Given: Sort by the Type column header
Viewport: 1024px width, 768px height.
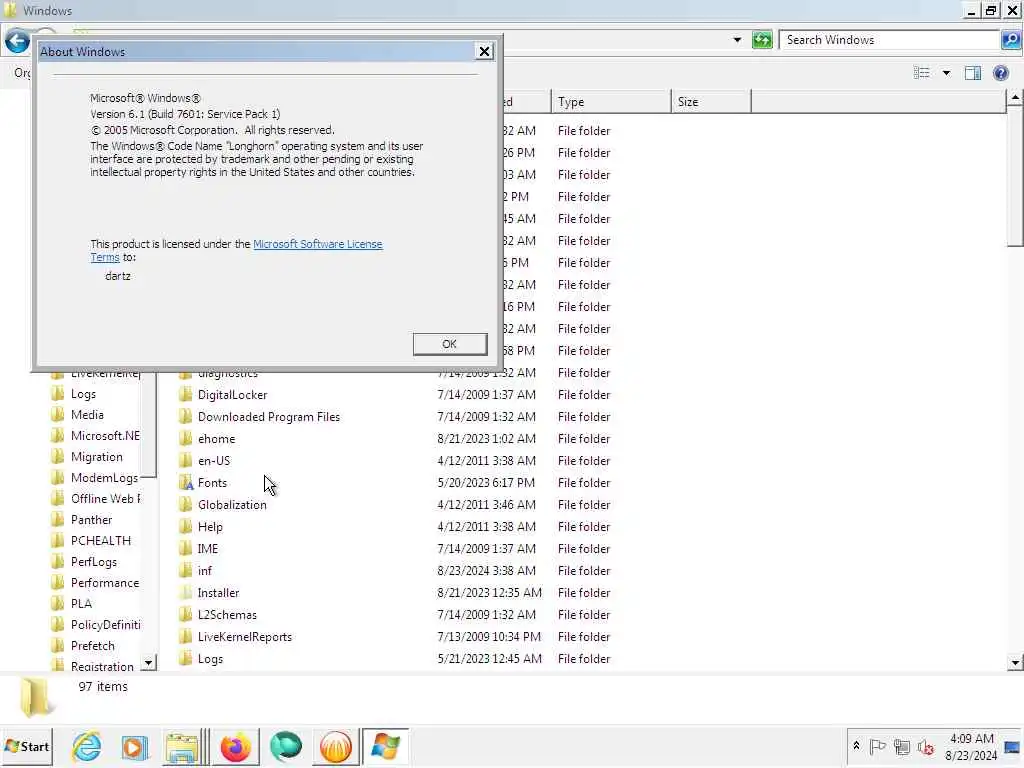Looking at the screenshot, I should click(611, 102).
